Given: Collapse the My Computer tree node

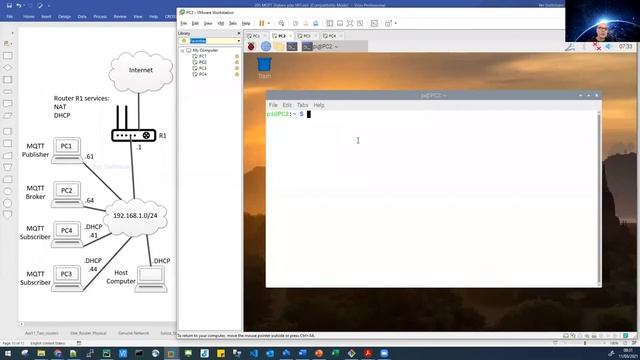Looking at the screenshot, I should click(x=182, y=50).
